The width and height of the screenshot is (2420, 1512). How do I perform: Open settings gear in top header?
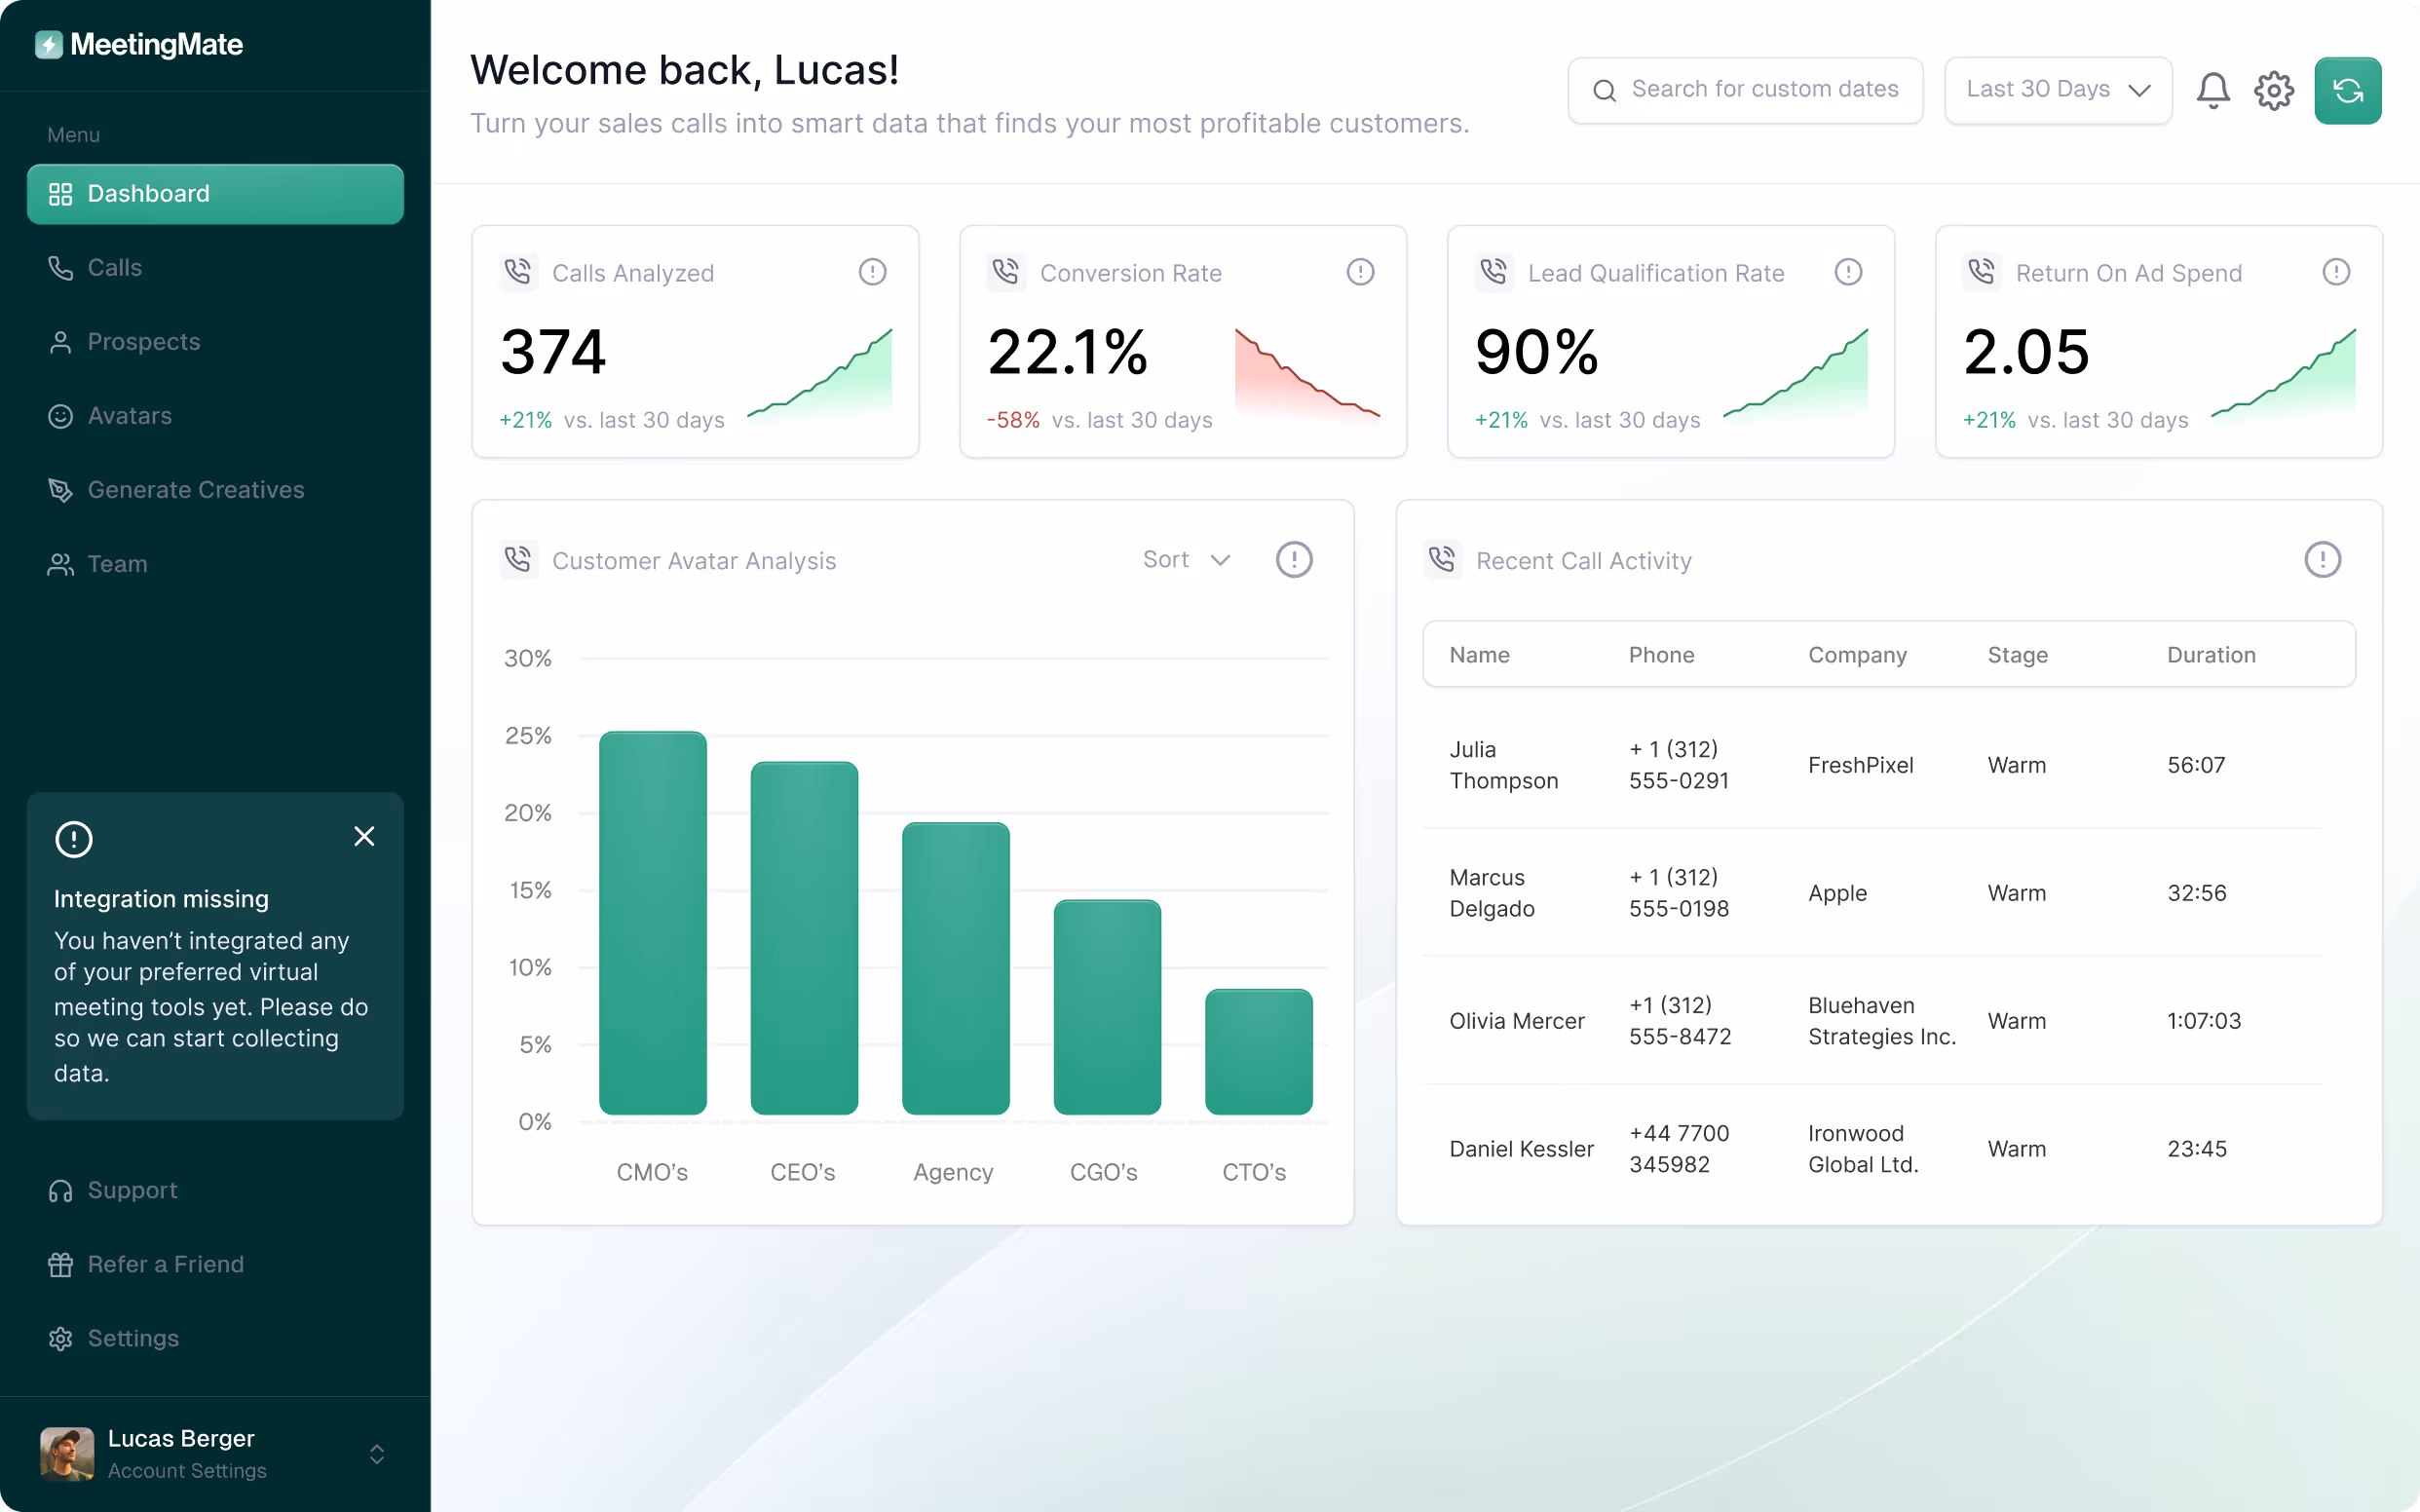point(2273,91)
